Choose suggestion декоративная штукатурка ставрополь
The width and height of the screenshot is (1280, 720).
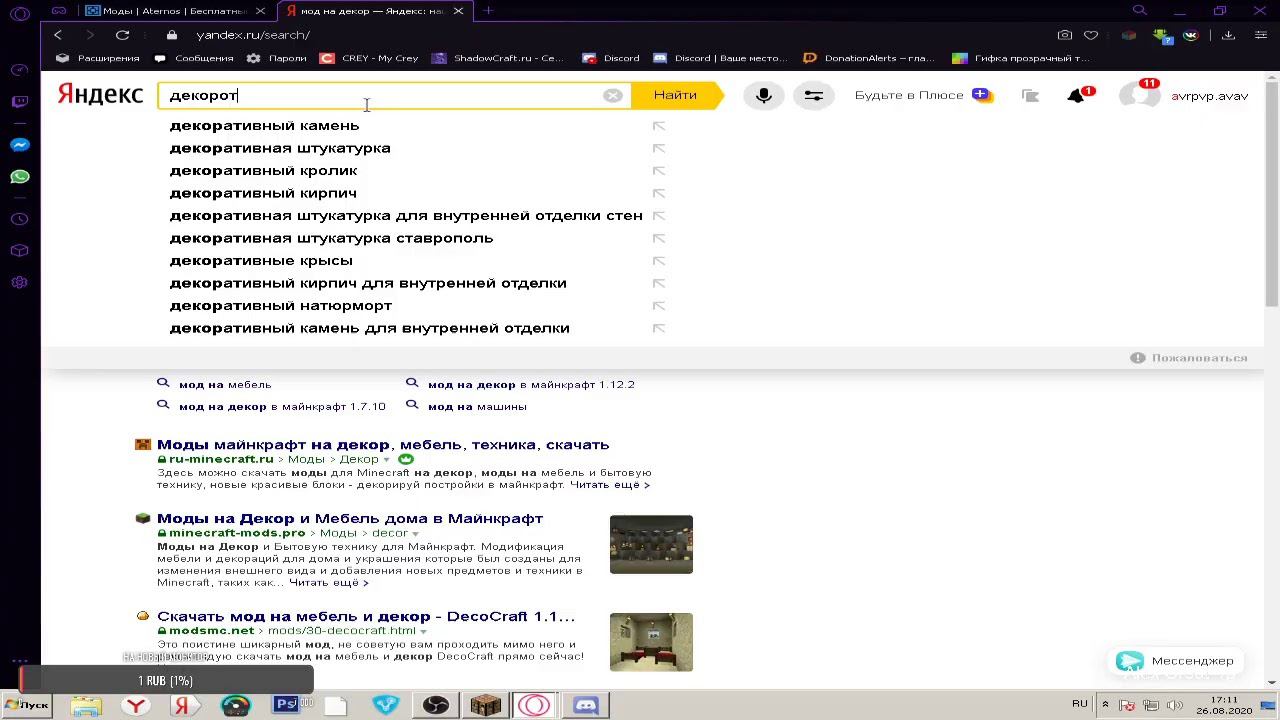(x=331, y=238)
